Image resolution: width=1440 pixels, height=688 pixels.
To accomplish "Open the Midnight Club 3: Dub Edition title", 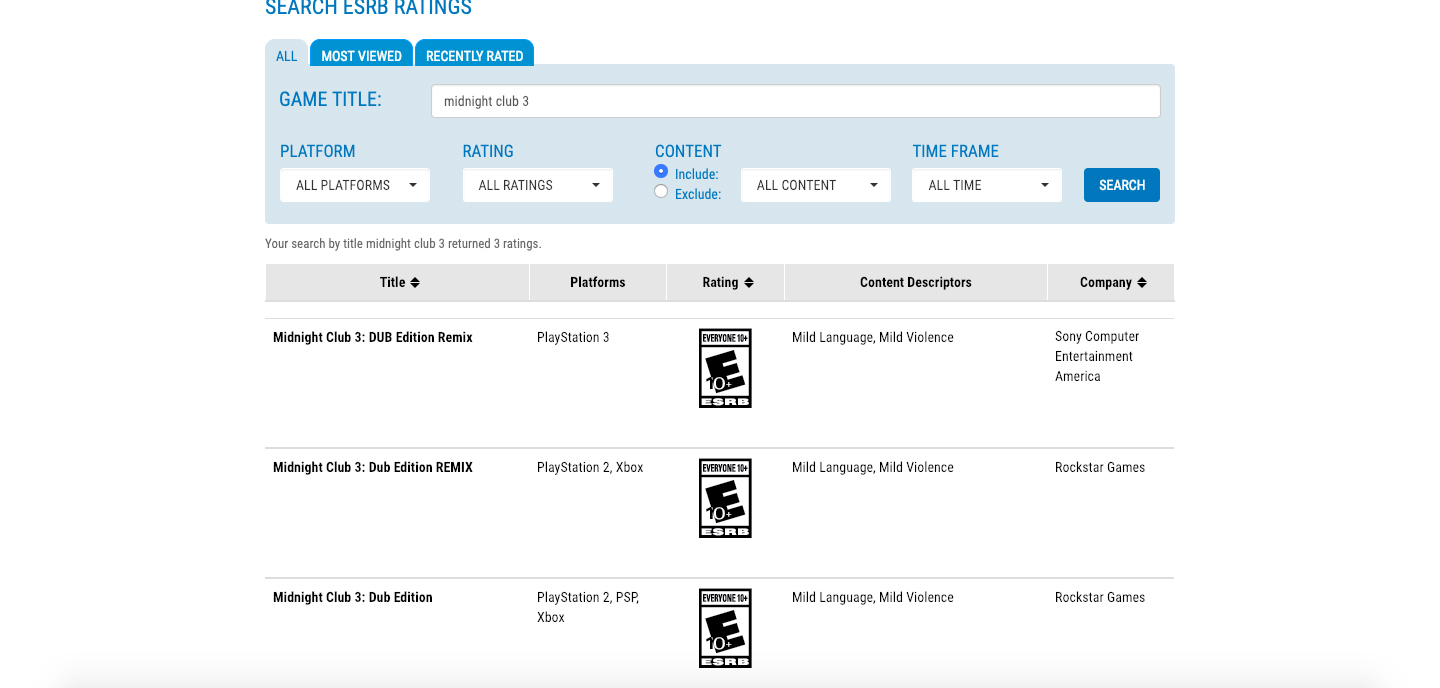I will pos(352,598).
